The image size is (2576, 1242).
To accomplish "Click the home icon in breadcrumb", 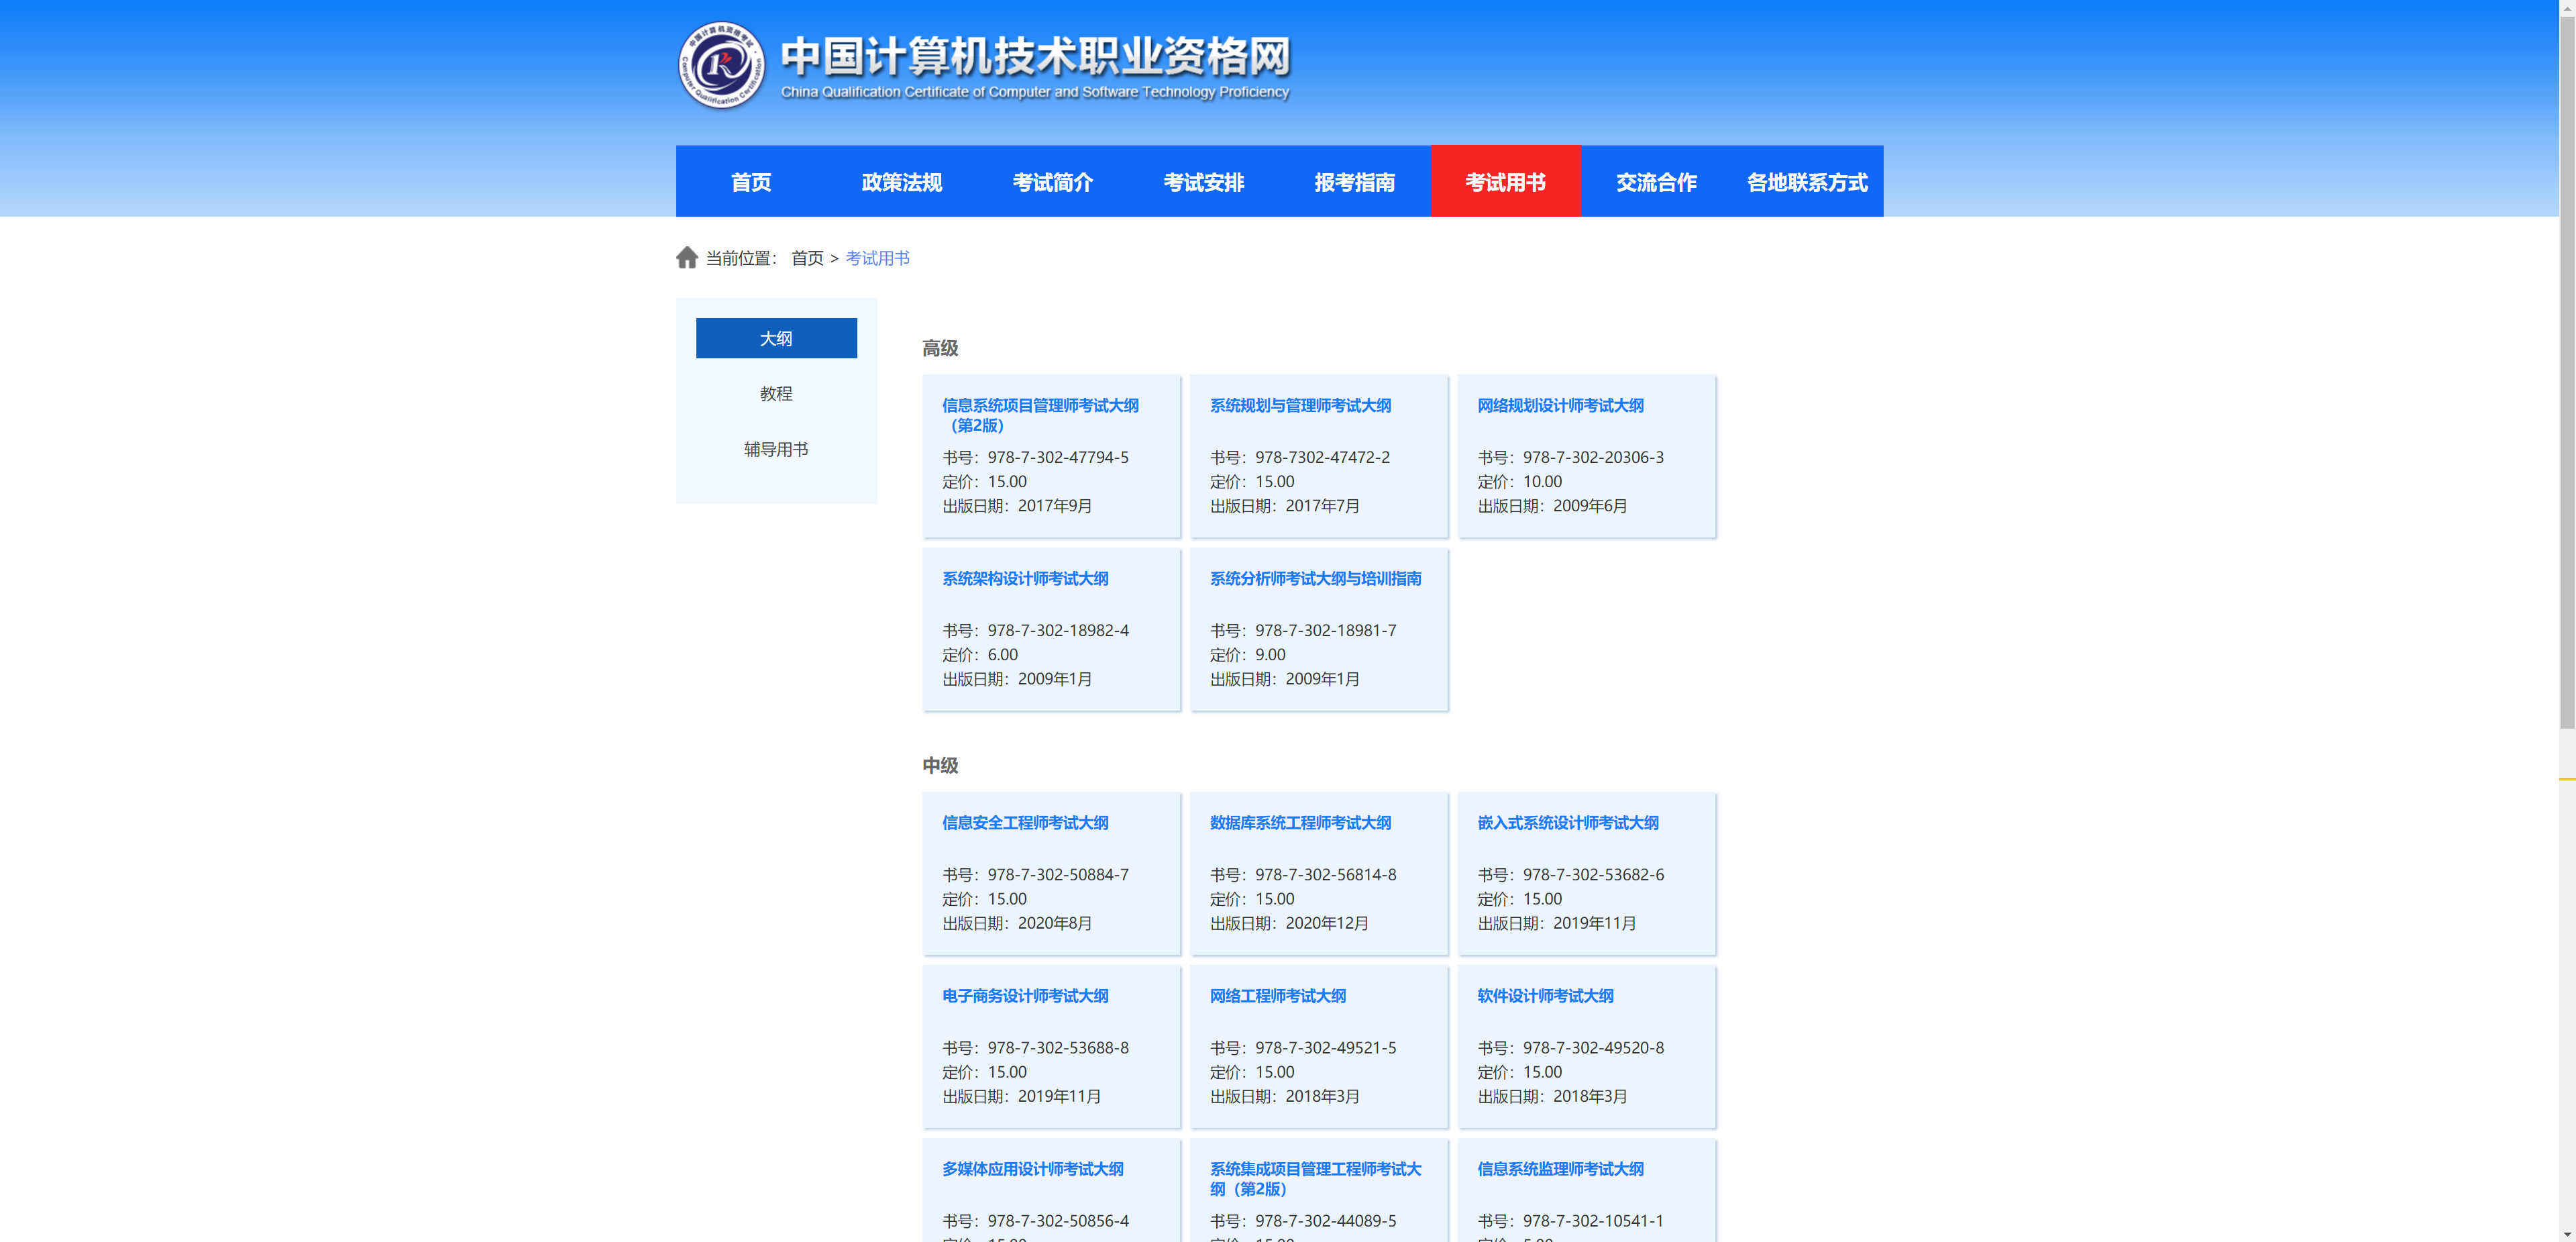I will pyautogui.click(x=686, y=258).
